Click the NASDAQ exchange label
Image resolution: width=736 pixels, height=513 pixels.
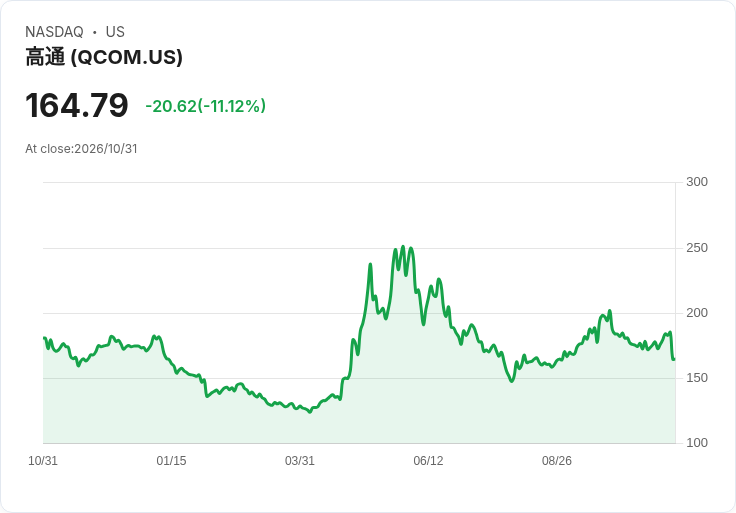click(x=54, y=32)
